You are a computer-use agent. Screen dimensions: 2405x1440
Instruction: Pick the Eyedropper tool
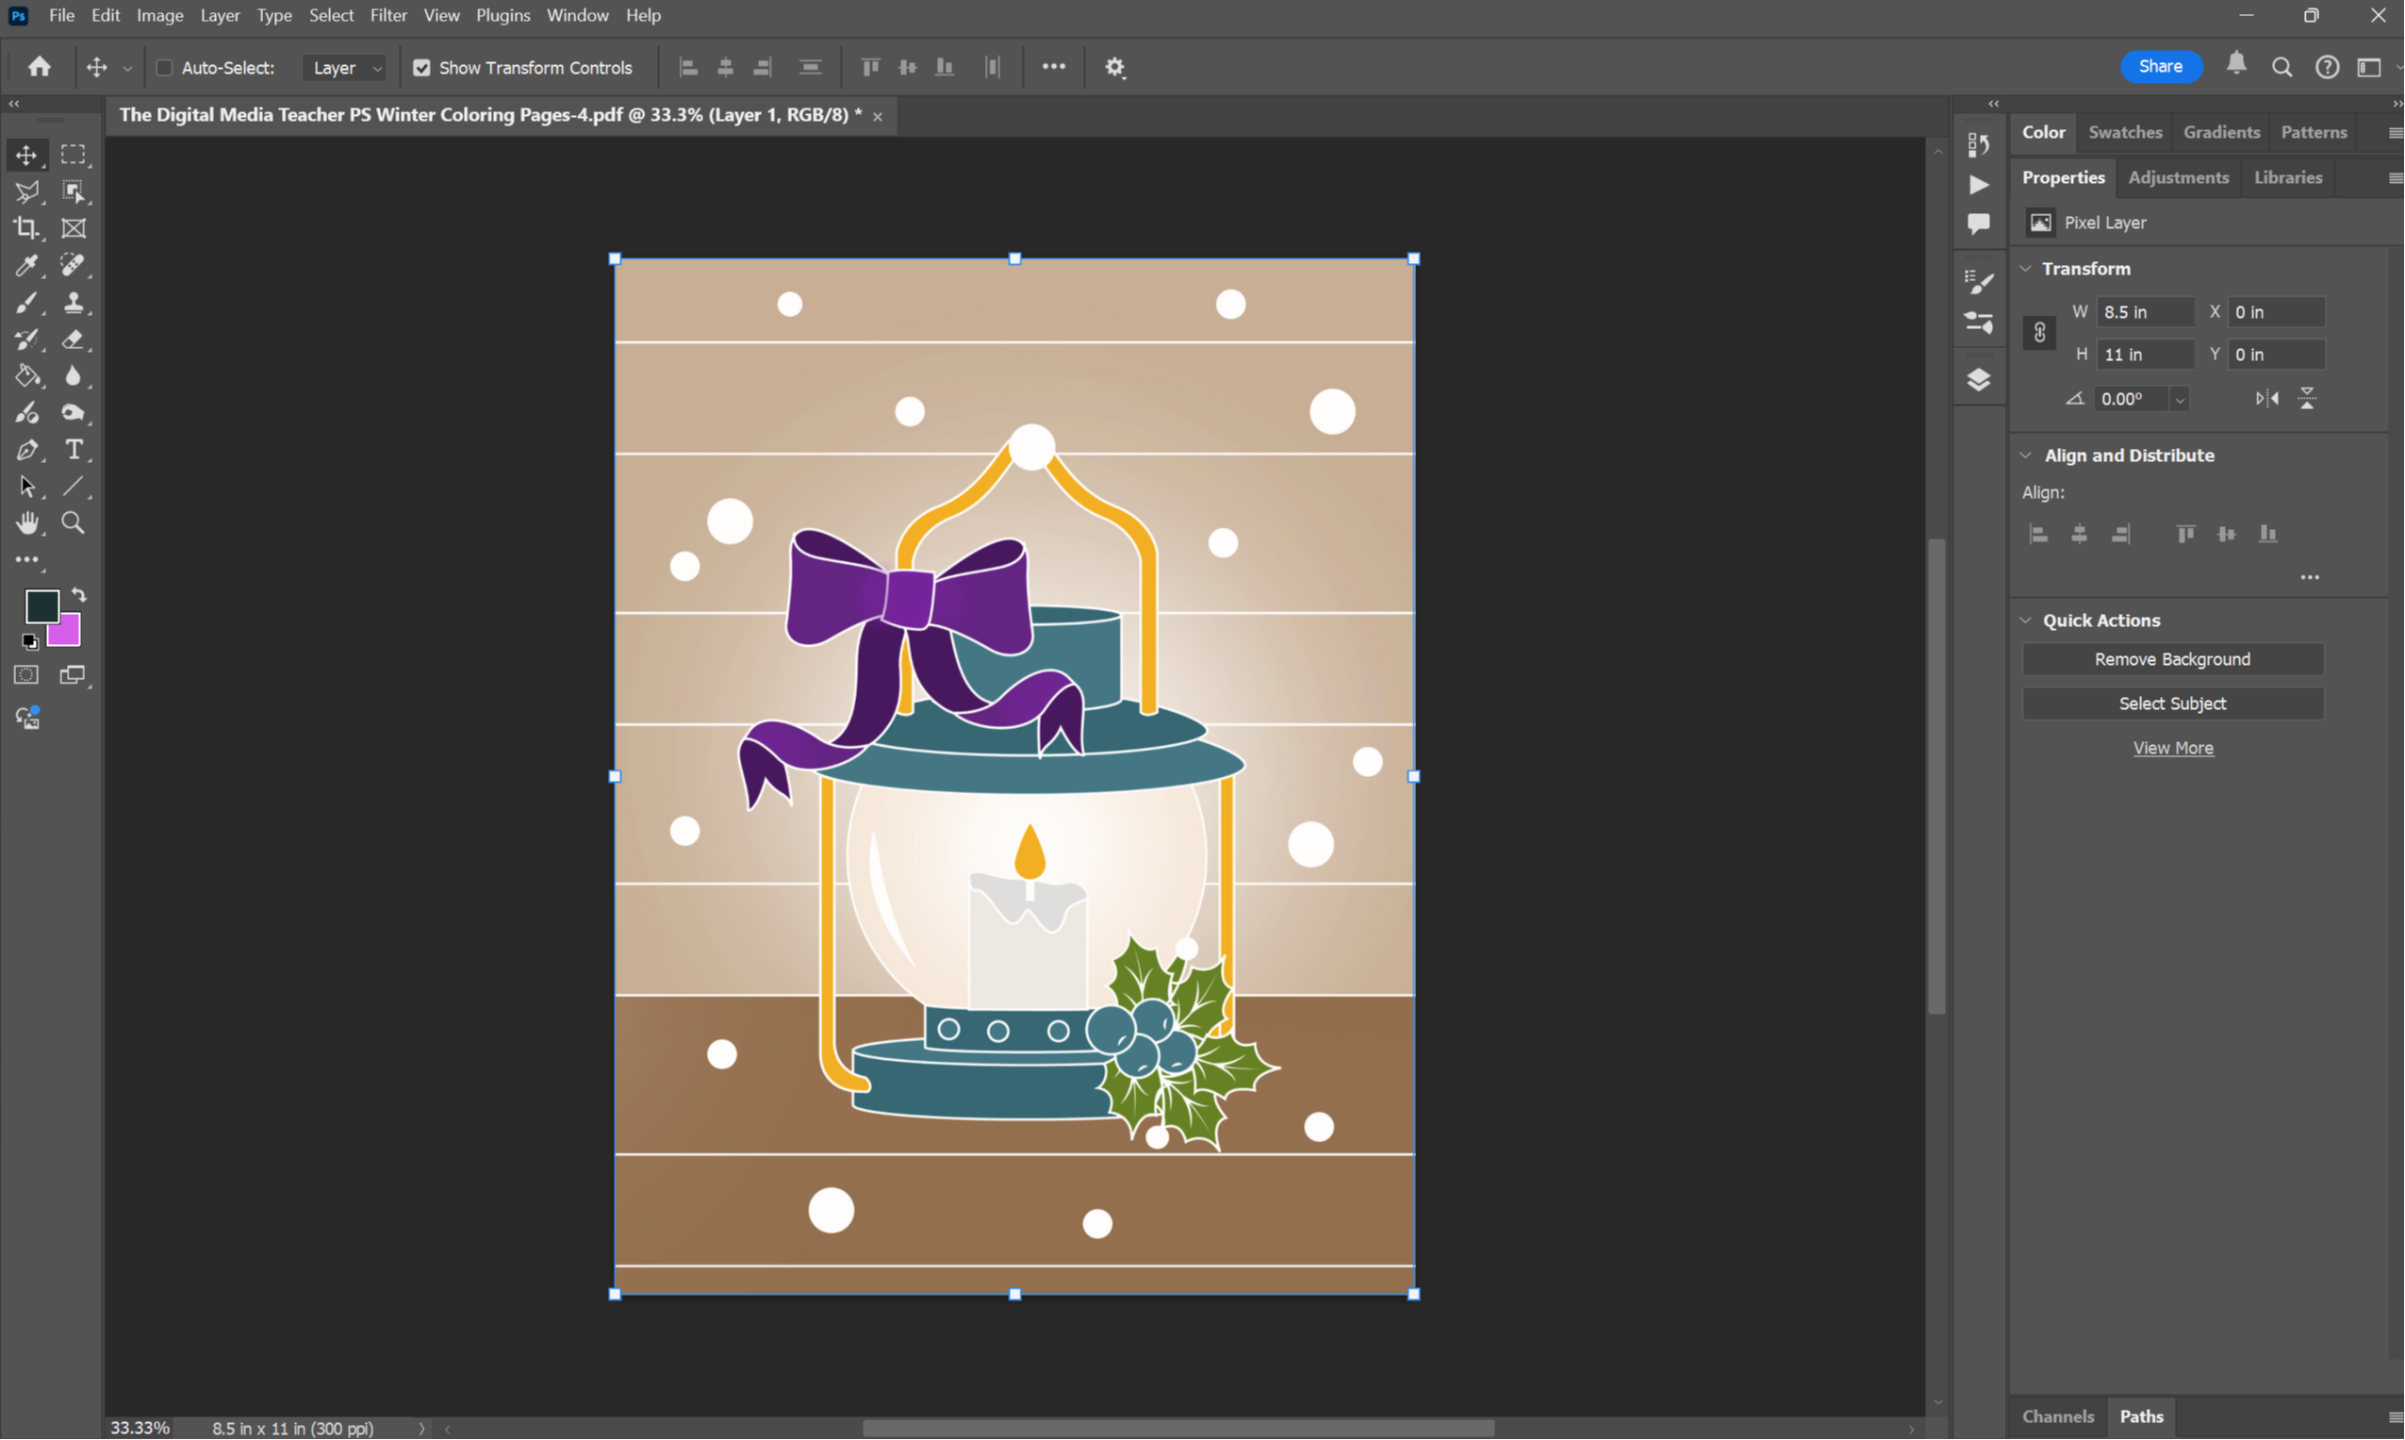(27, 265)
